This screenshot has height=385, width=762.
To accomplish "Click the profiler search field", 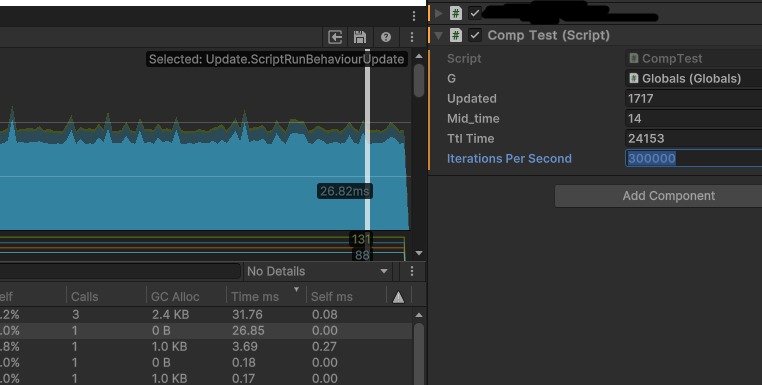I will (121, 271).
